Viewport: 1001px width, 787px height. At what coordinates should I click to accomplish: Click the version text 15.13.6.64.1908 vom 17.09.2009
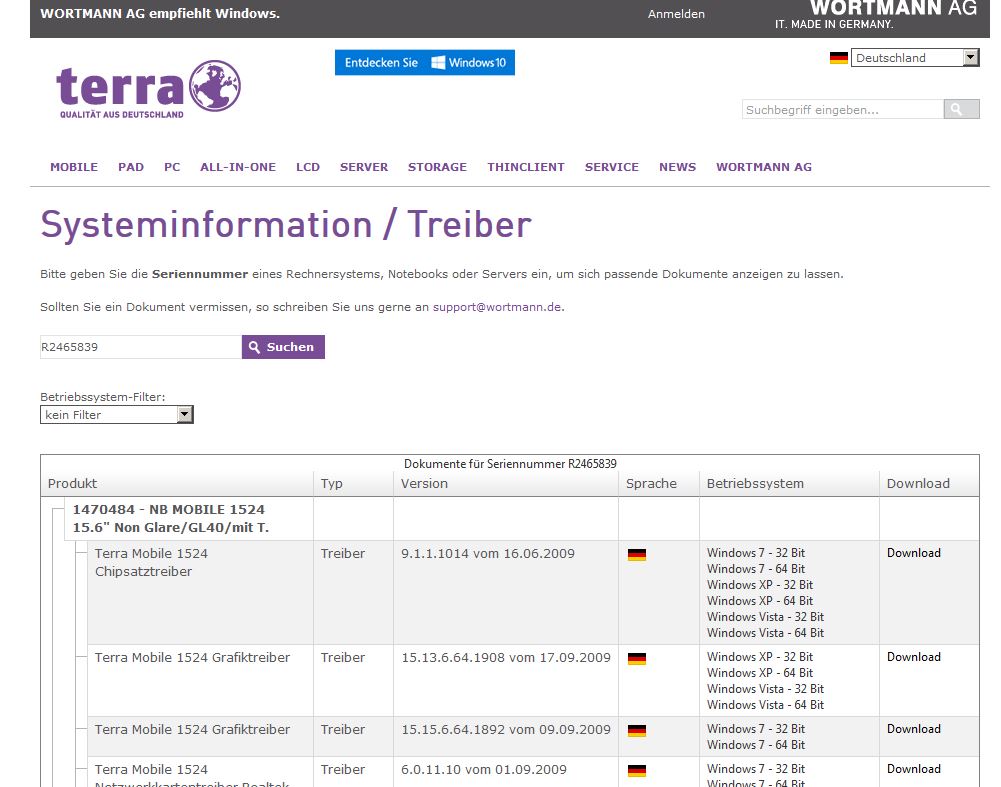pyautogui.click(x=506, y=657)
